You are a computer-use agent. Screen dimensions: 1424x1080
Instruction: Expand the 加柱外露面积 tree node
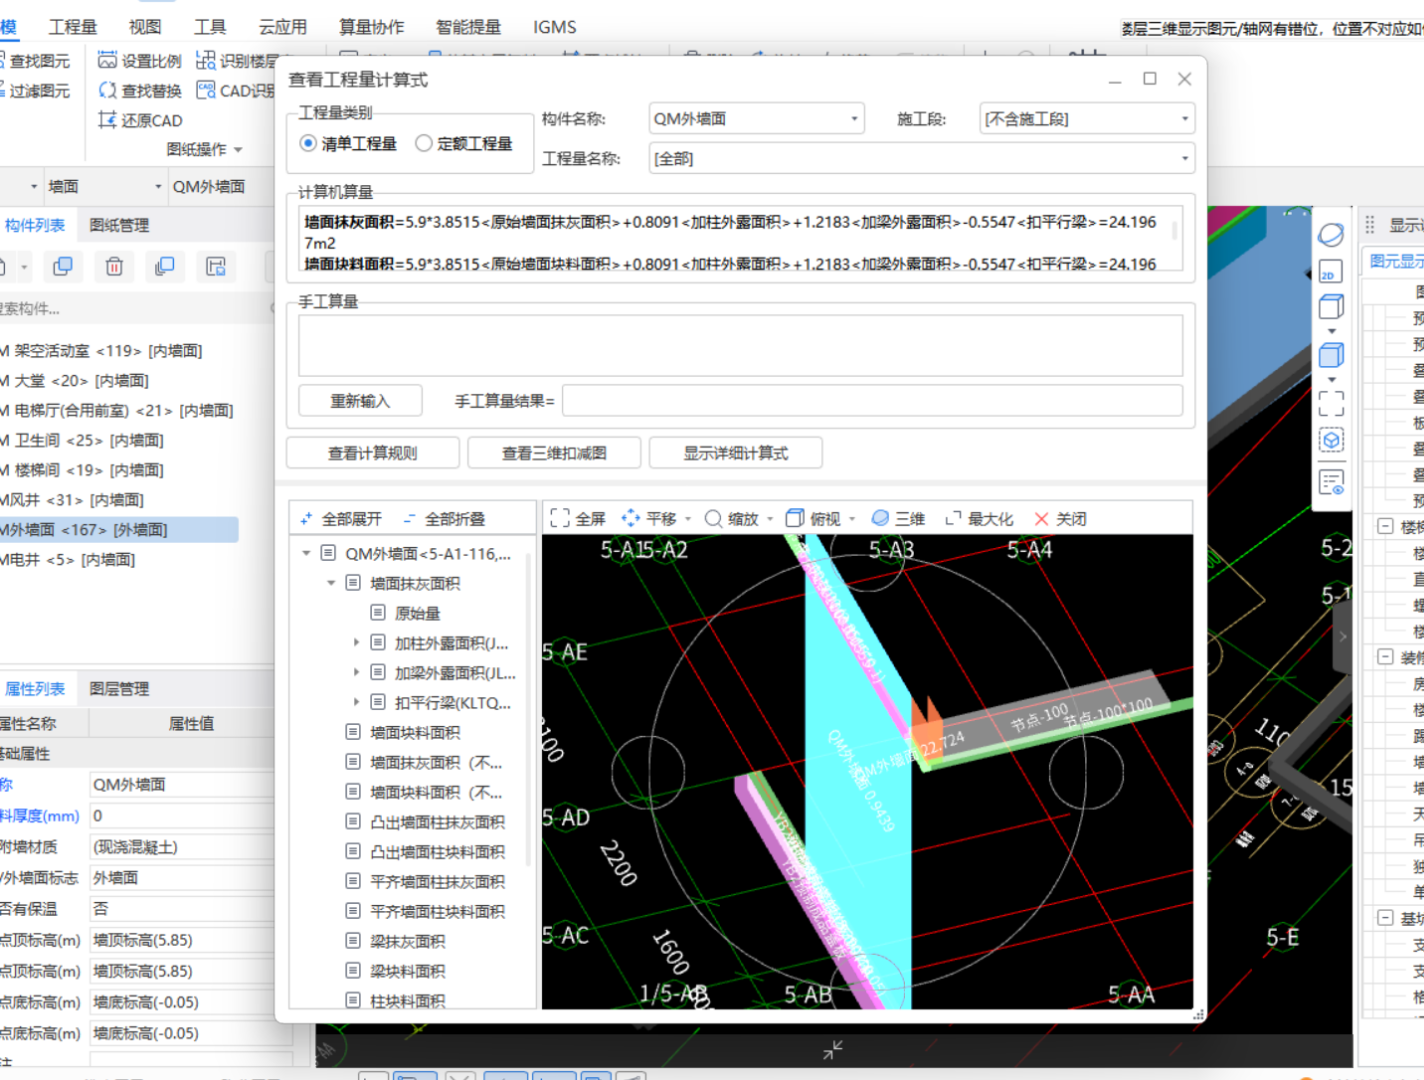356,643
